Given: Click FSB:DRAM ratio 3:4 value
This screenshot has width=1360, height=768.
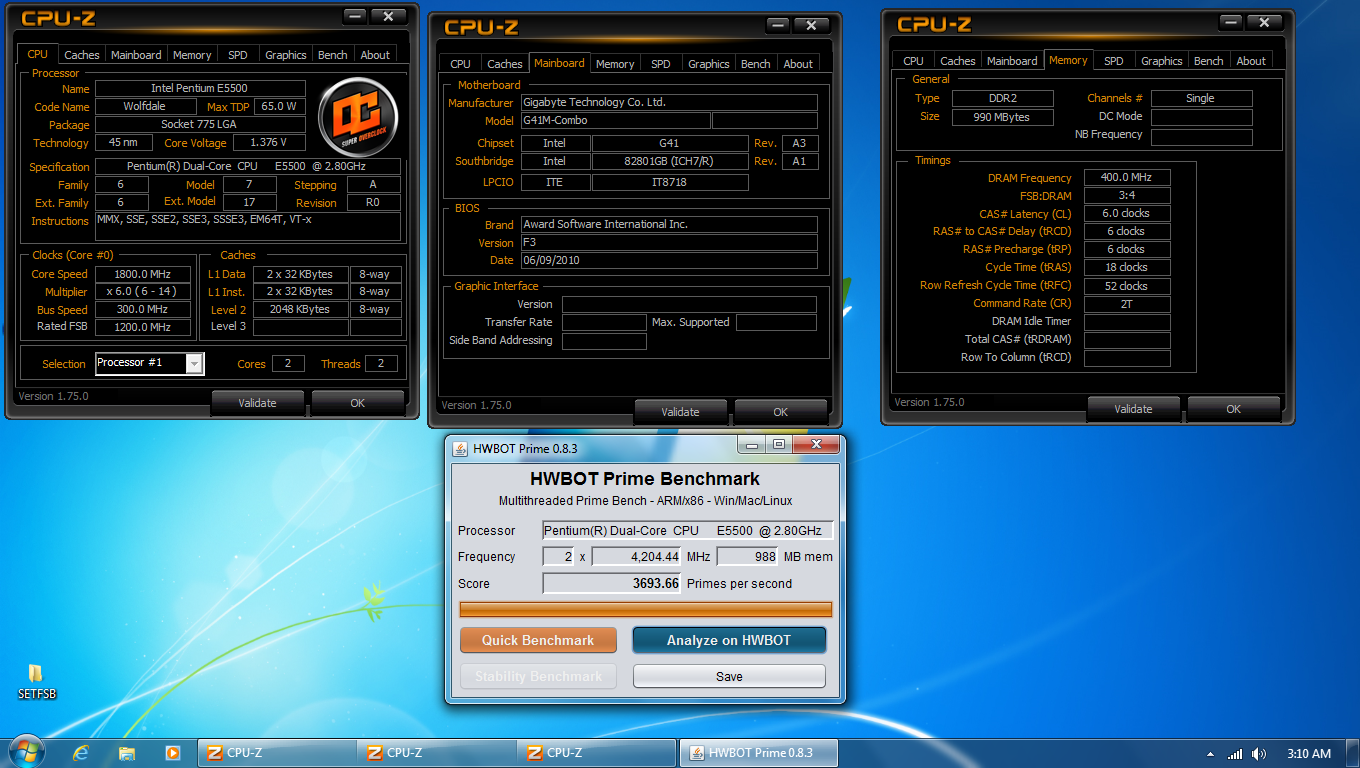Looking at the screenshot, I should coord(1127,195).
